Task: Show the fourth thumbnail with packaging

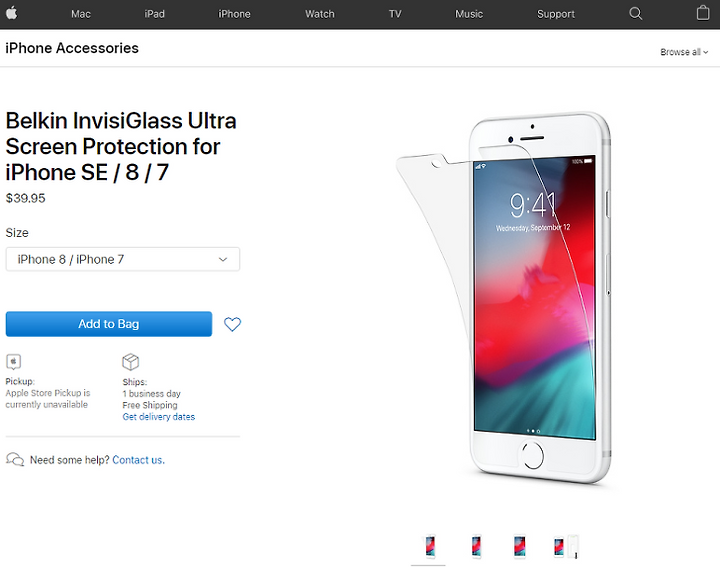Action: pos(566,547)
